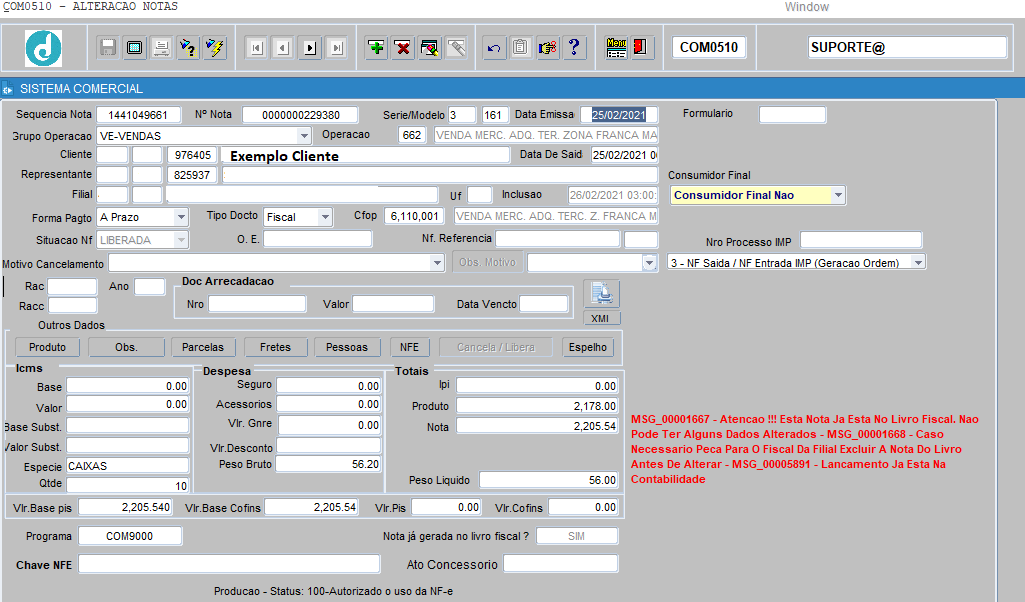Click the NFE button

[x=409, y=347]
